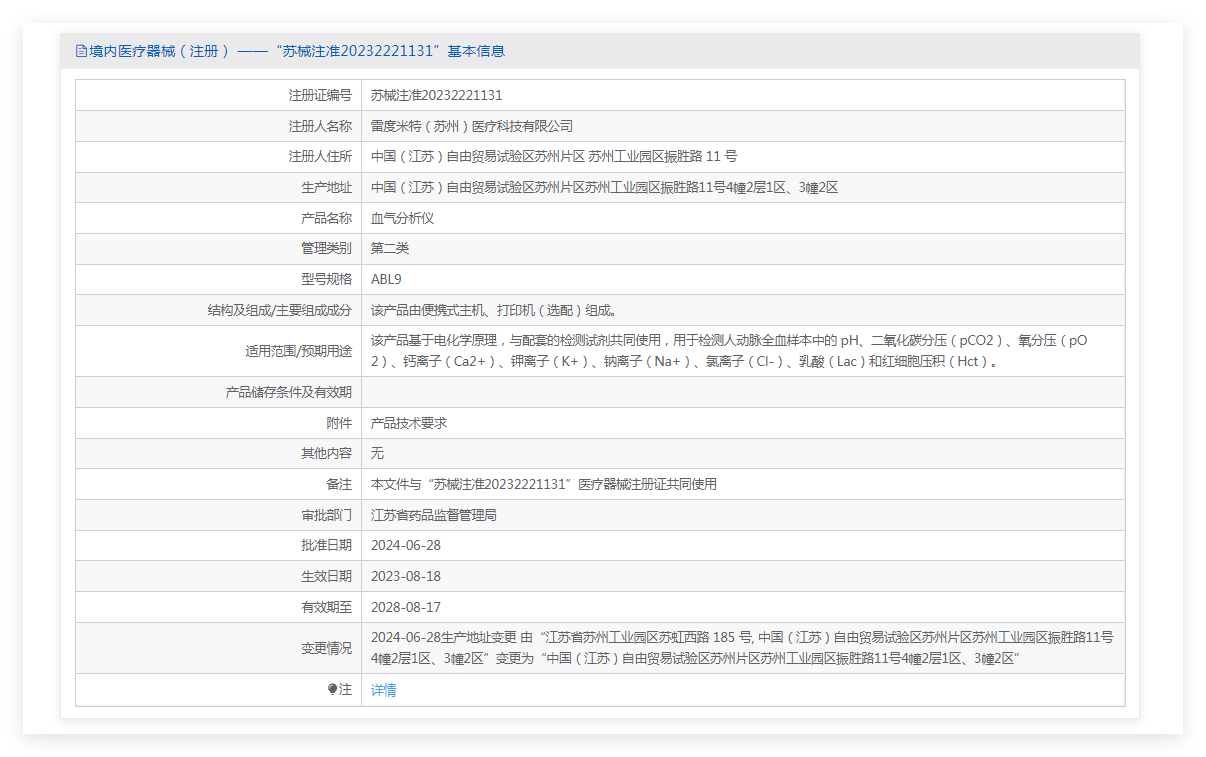
Task: Click the 批准日期 label
Action: 327,546
